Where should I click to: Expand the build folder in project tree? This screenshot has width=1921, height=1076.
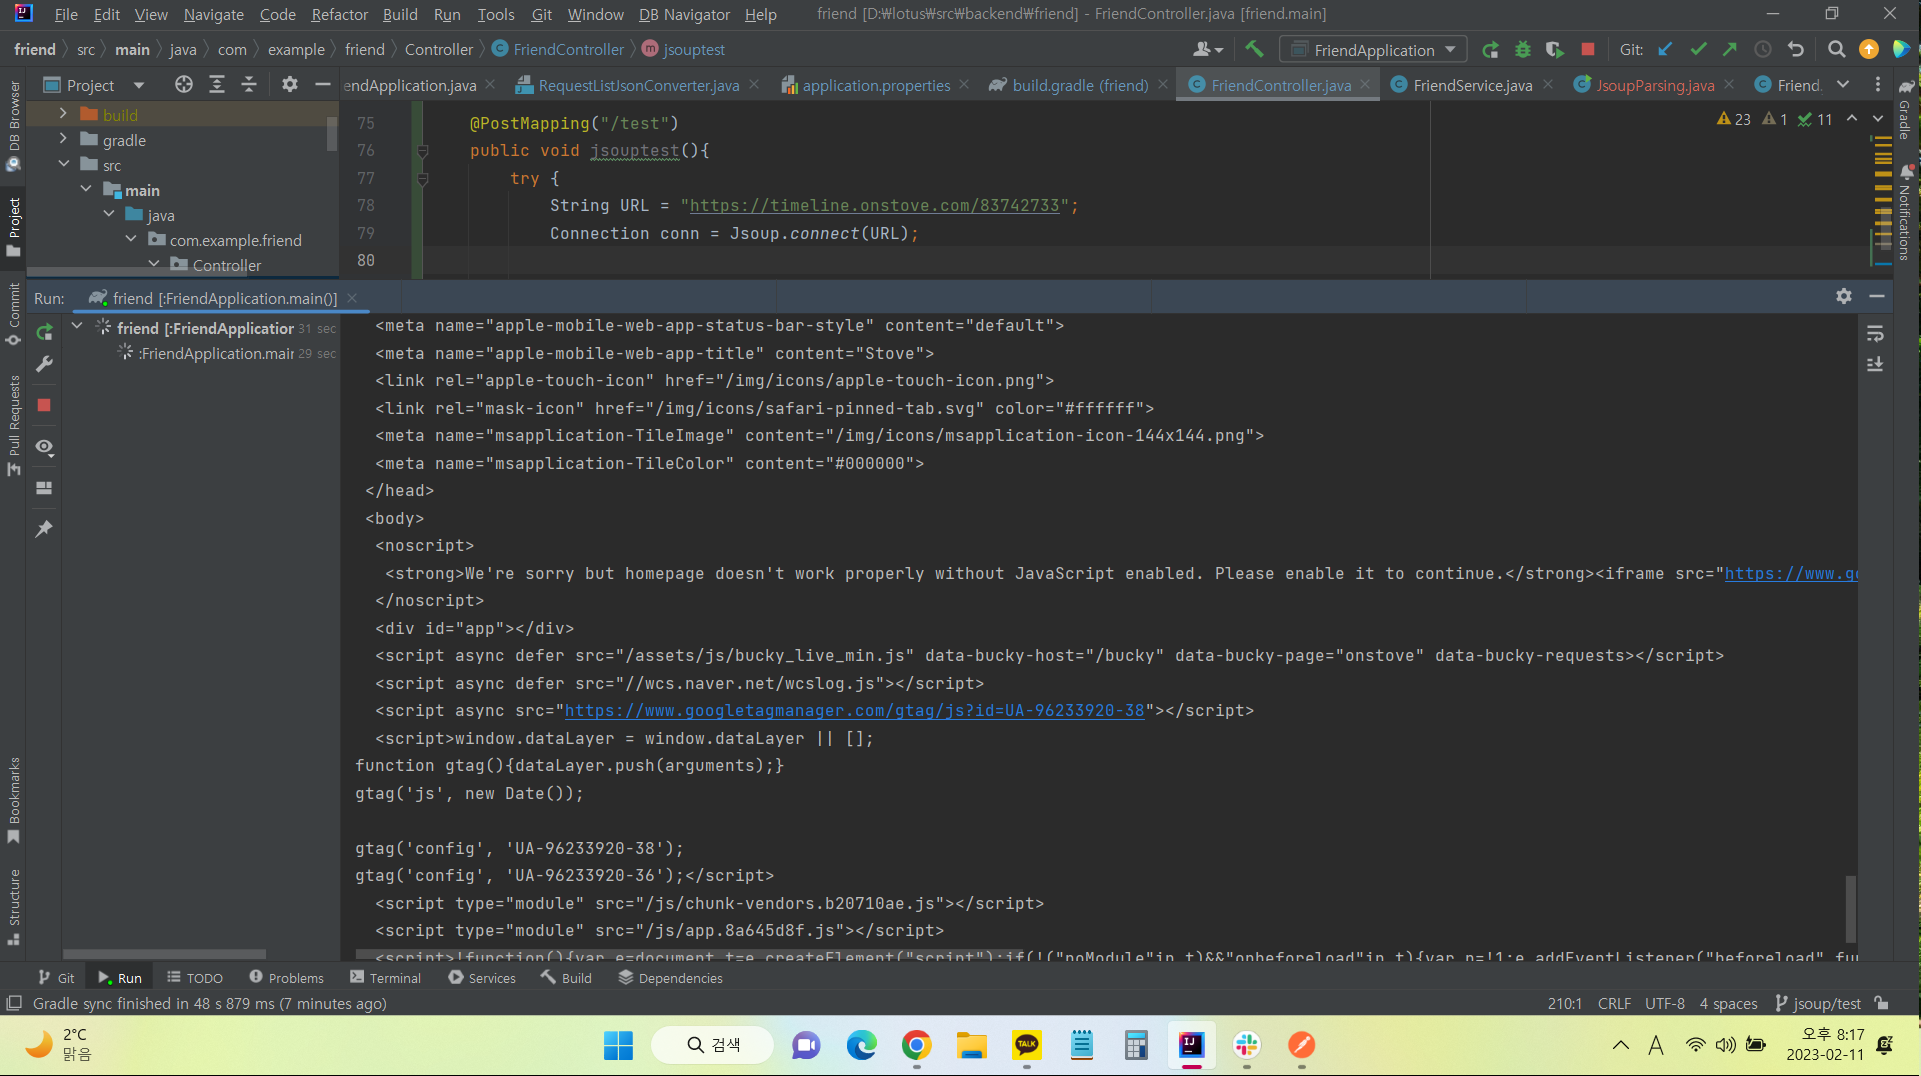63,114
